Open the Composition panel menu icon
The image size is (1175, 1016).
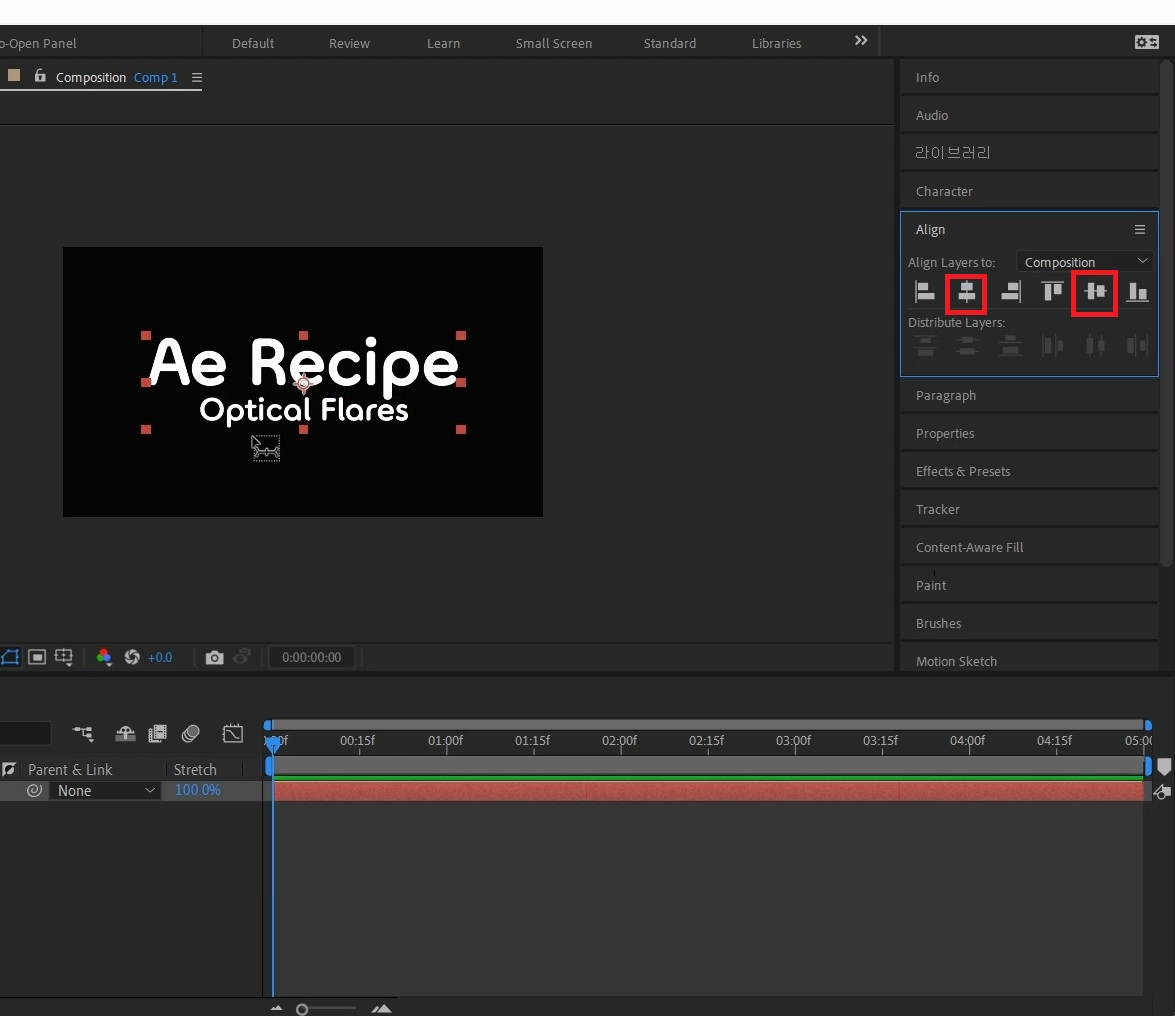197,78
